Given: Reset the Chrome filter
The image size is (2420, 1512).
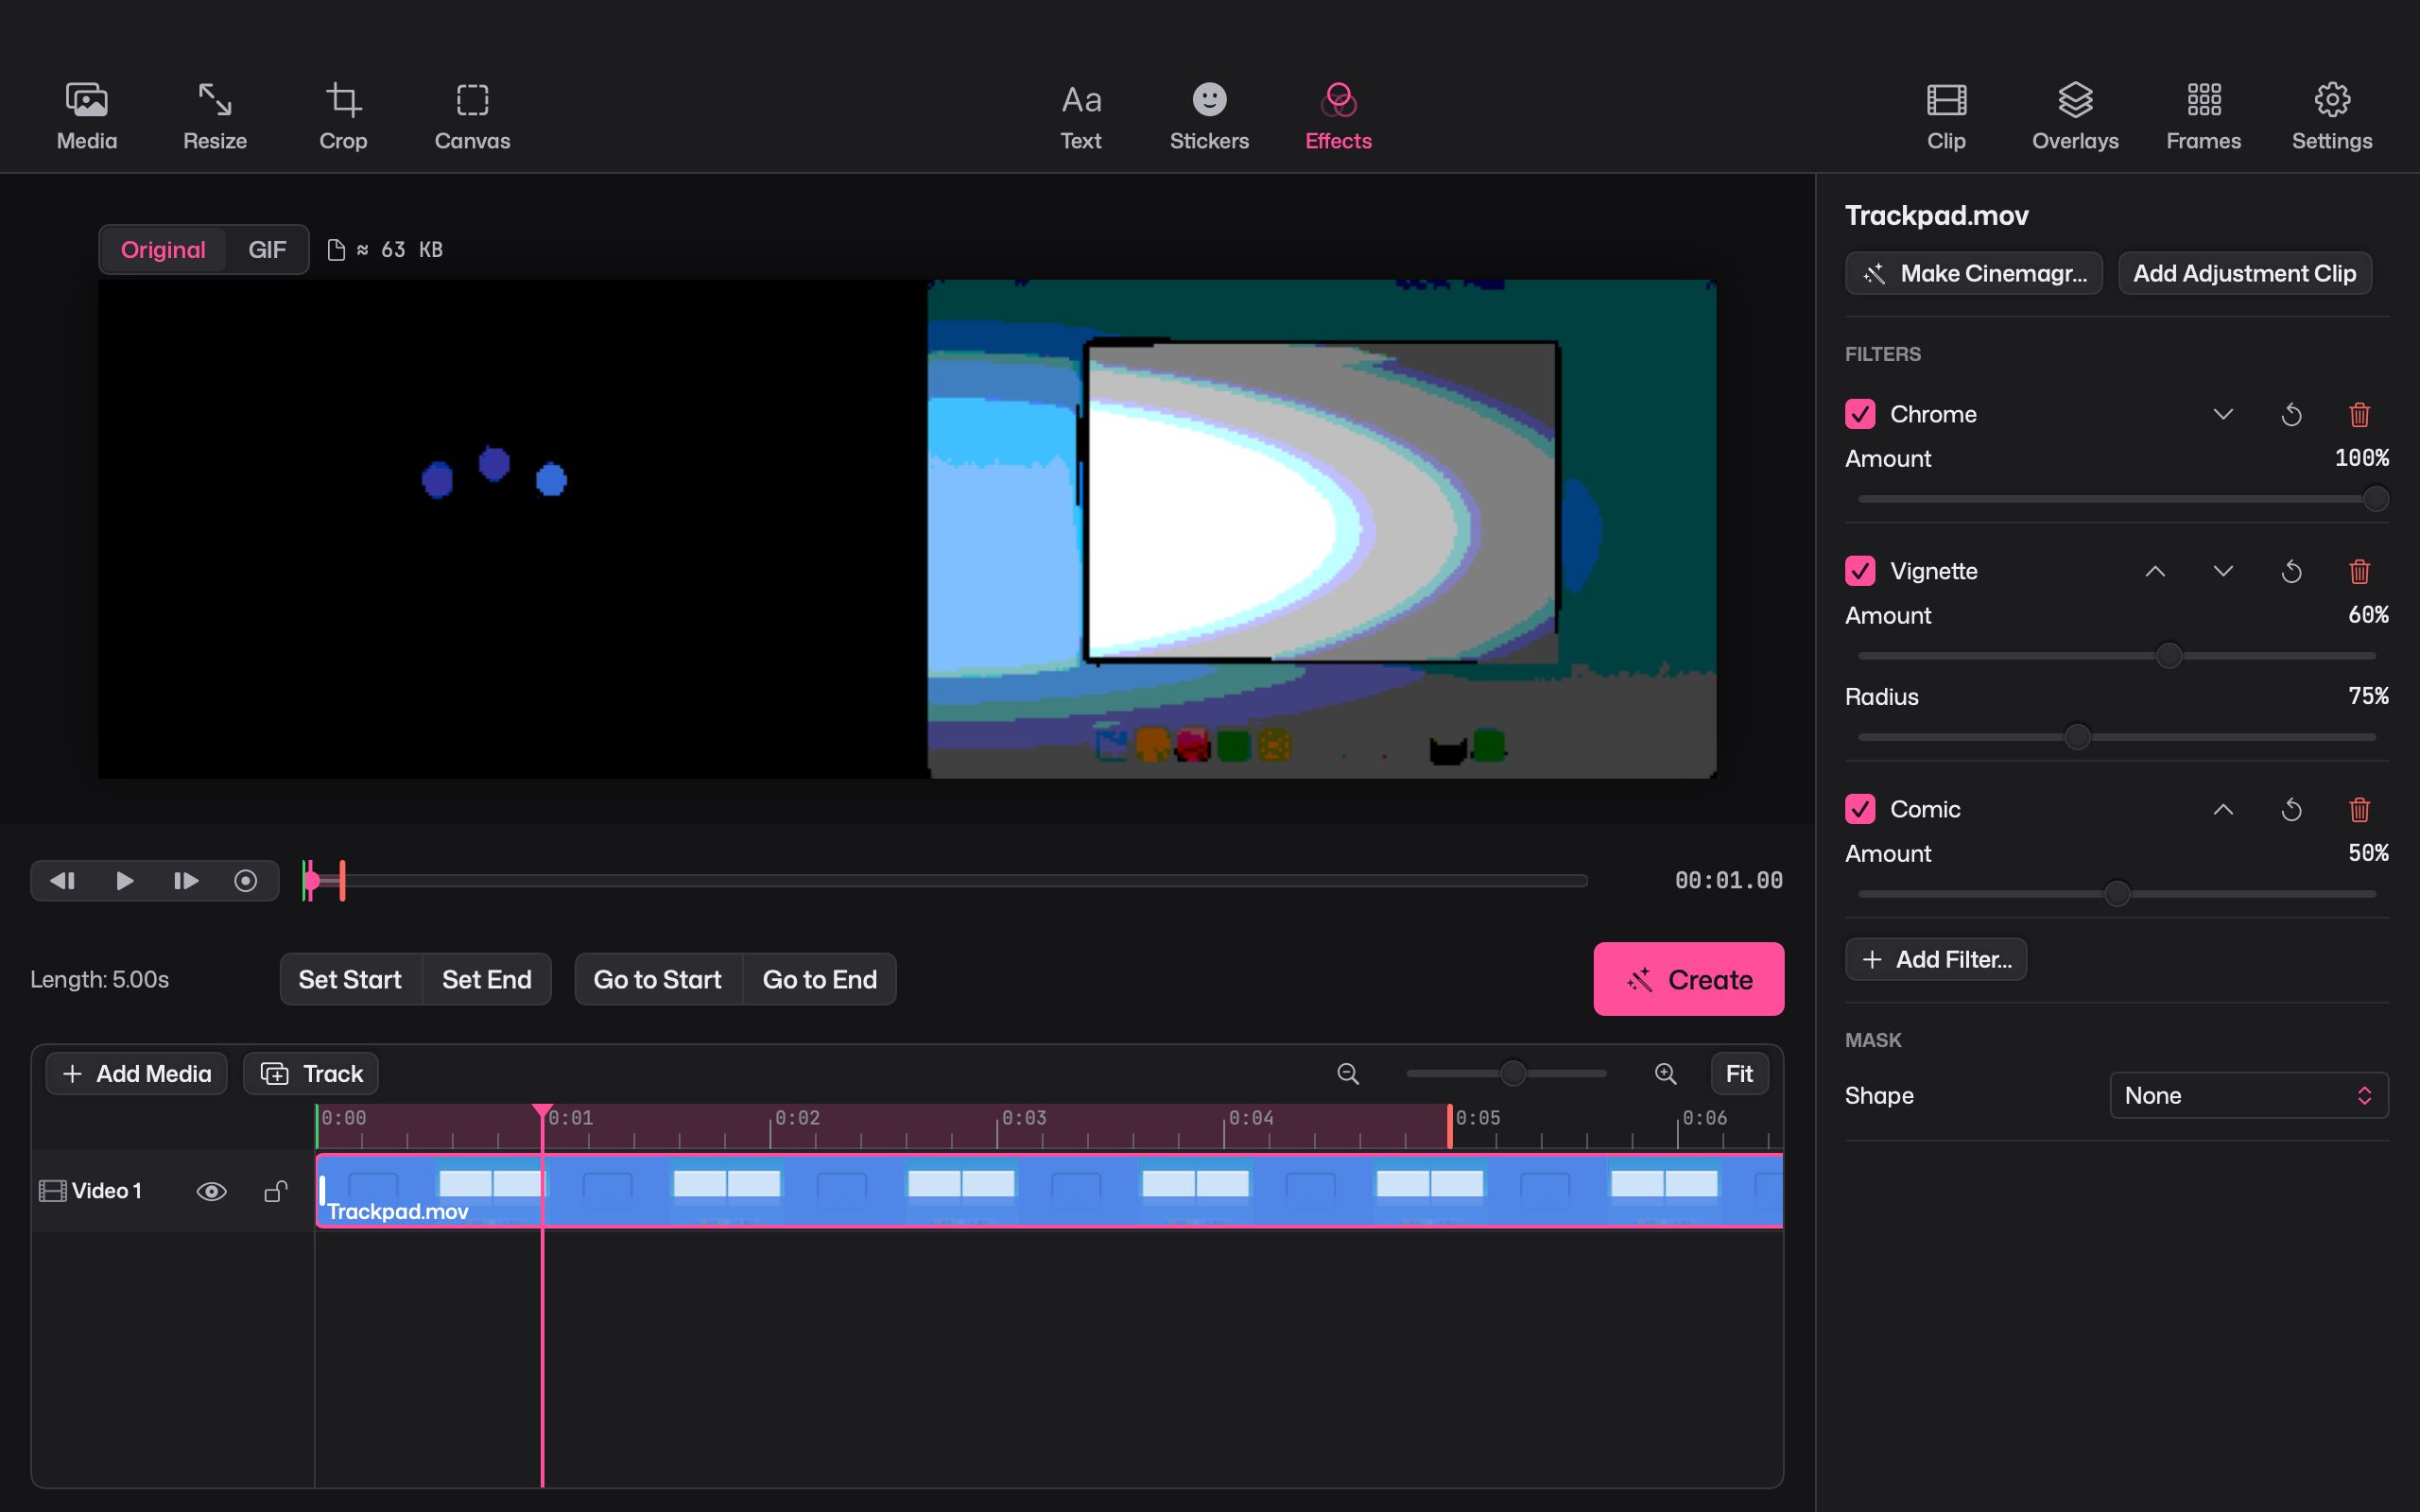Looking at the screenshot, I should 2291,414.
